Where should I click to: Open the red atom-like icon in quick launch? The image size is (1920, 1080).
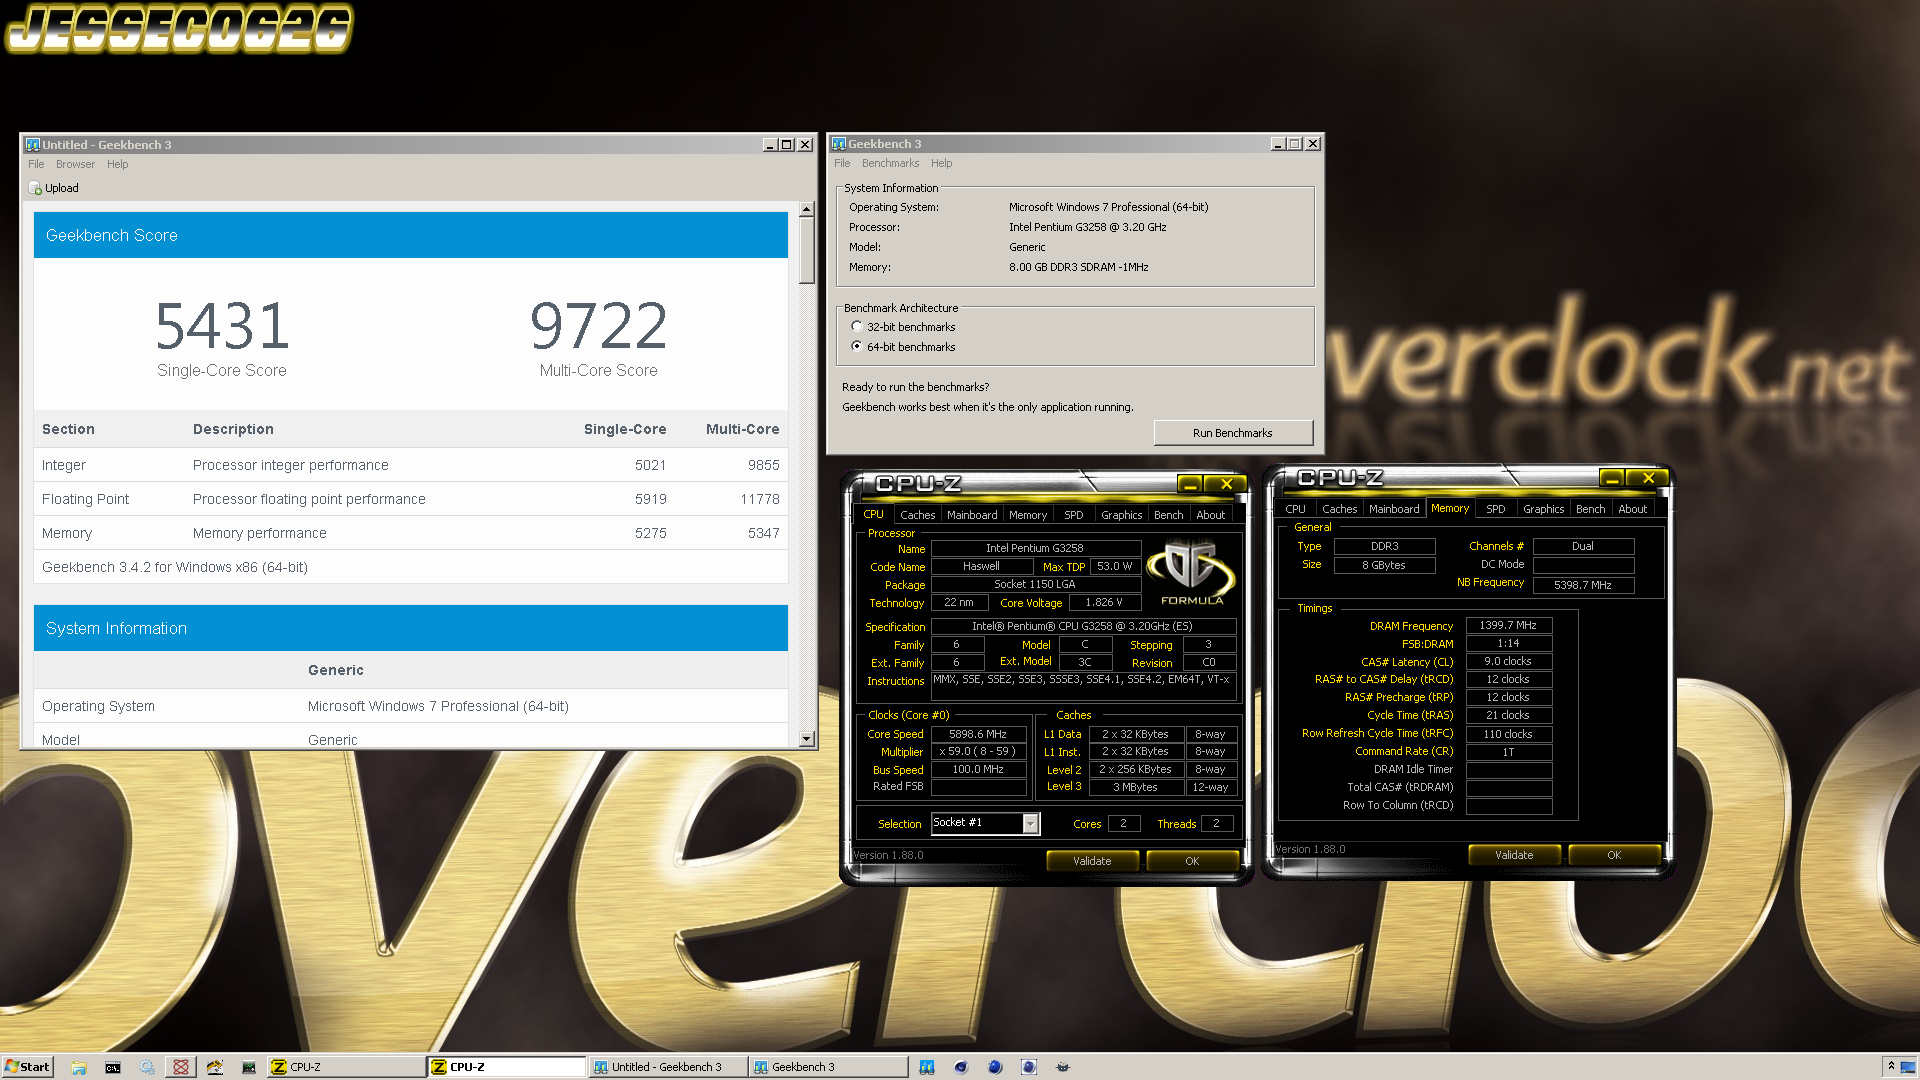(181, 1067)
